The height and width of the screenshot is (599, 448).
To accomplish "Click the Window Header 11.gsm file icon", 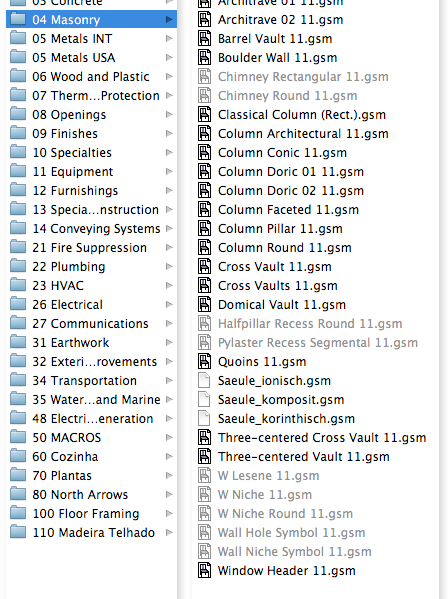I will (204, 571).
